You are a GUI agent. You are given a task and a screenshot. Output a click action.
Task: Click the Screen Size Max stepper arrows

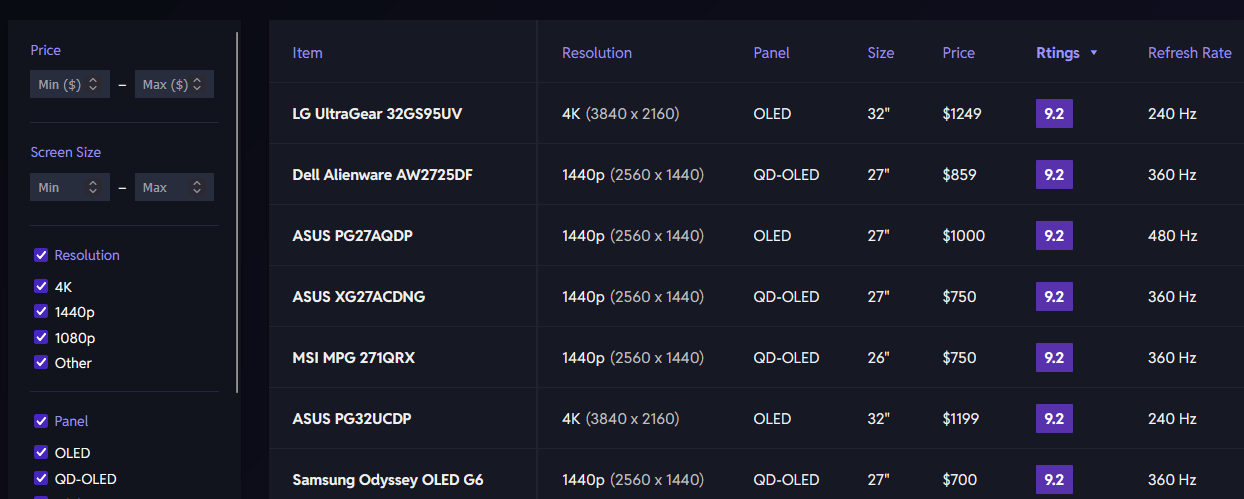(x=197, y=187)
